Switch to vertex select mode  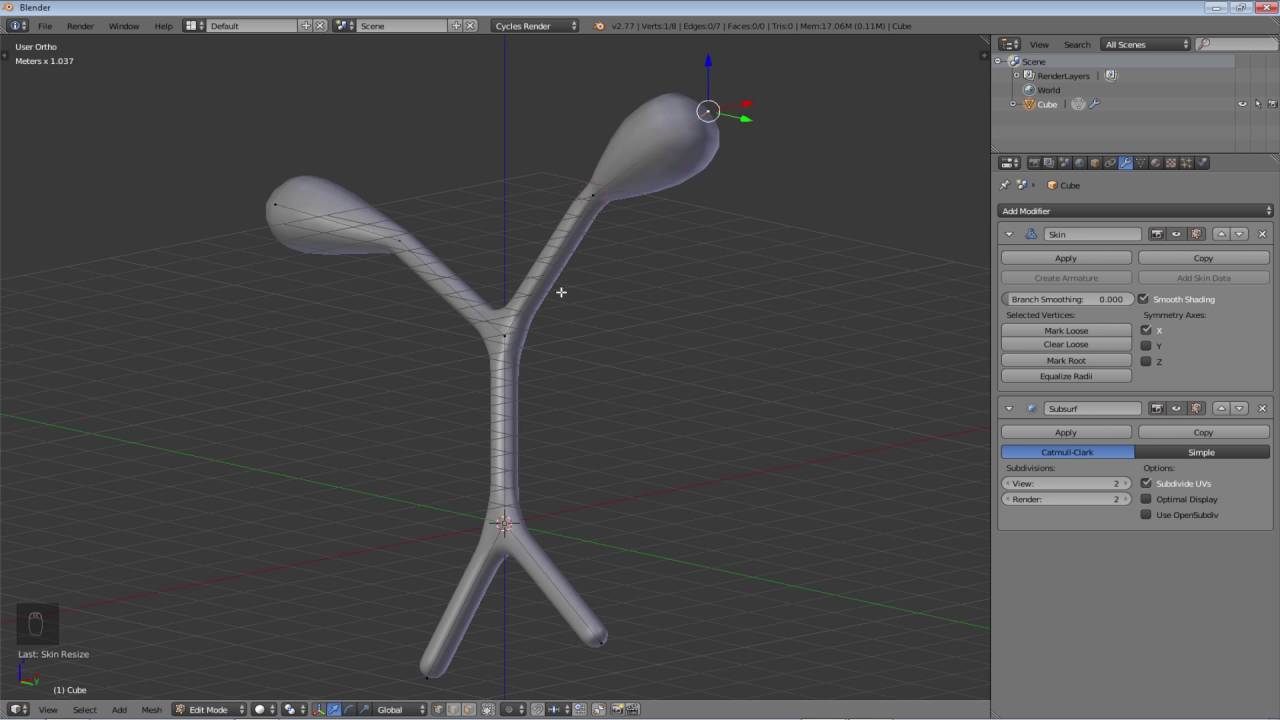point(439,710)
